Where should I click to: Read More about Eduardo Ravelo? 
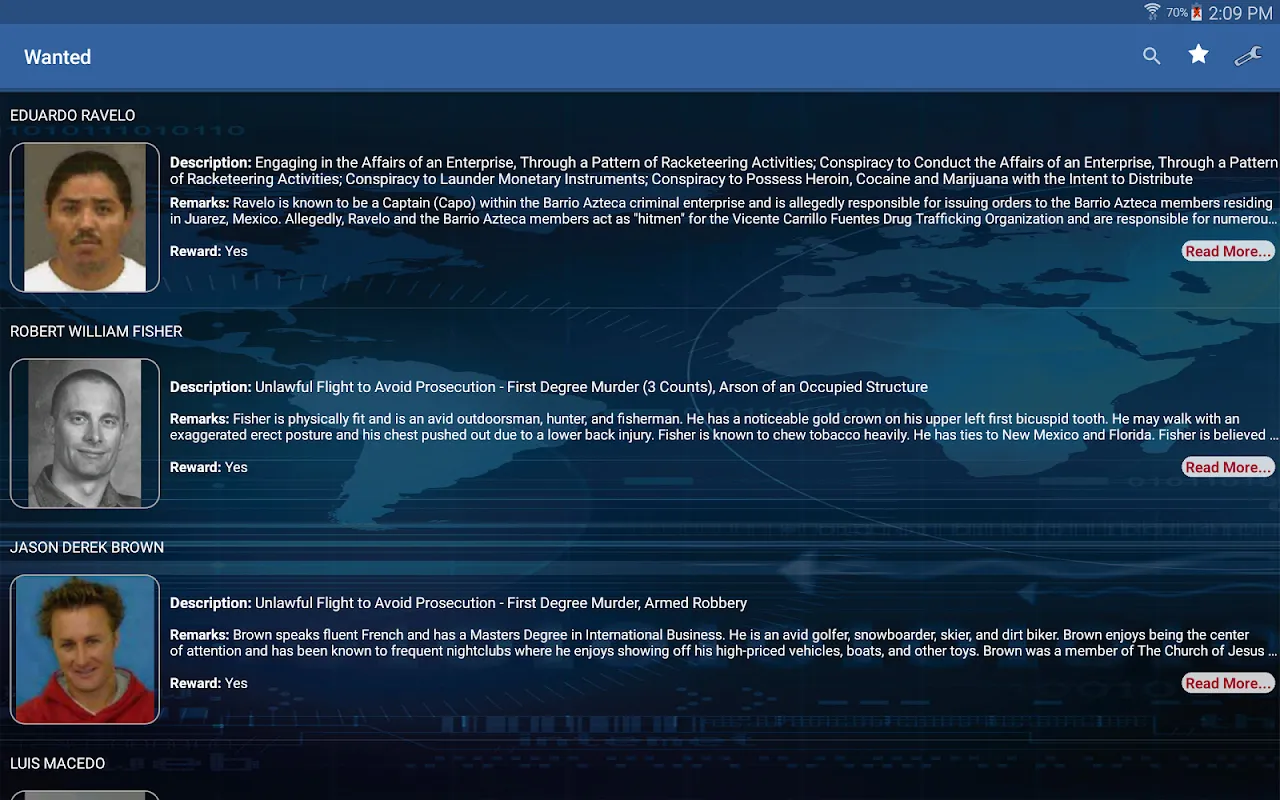point(1228,251)
